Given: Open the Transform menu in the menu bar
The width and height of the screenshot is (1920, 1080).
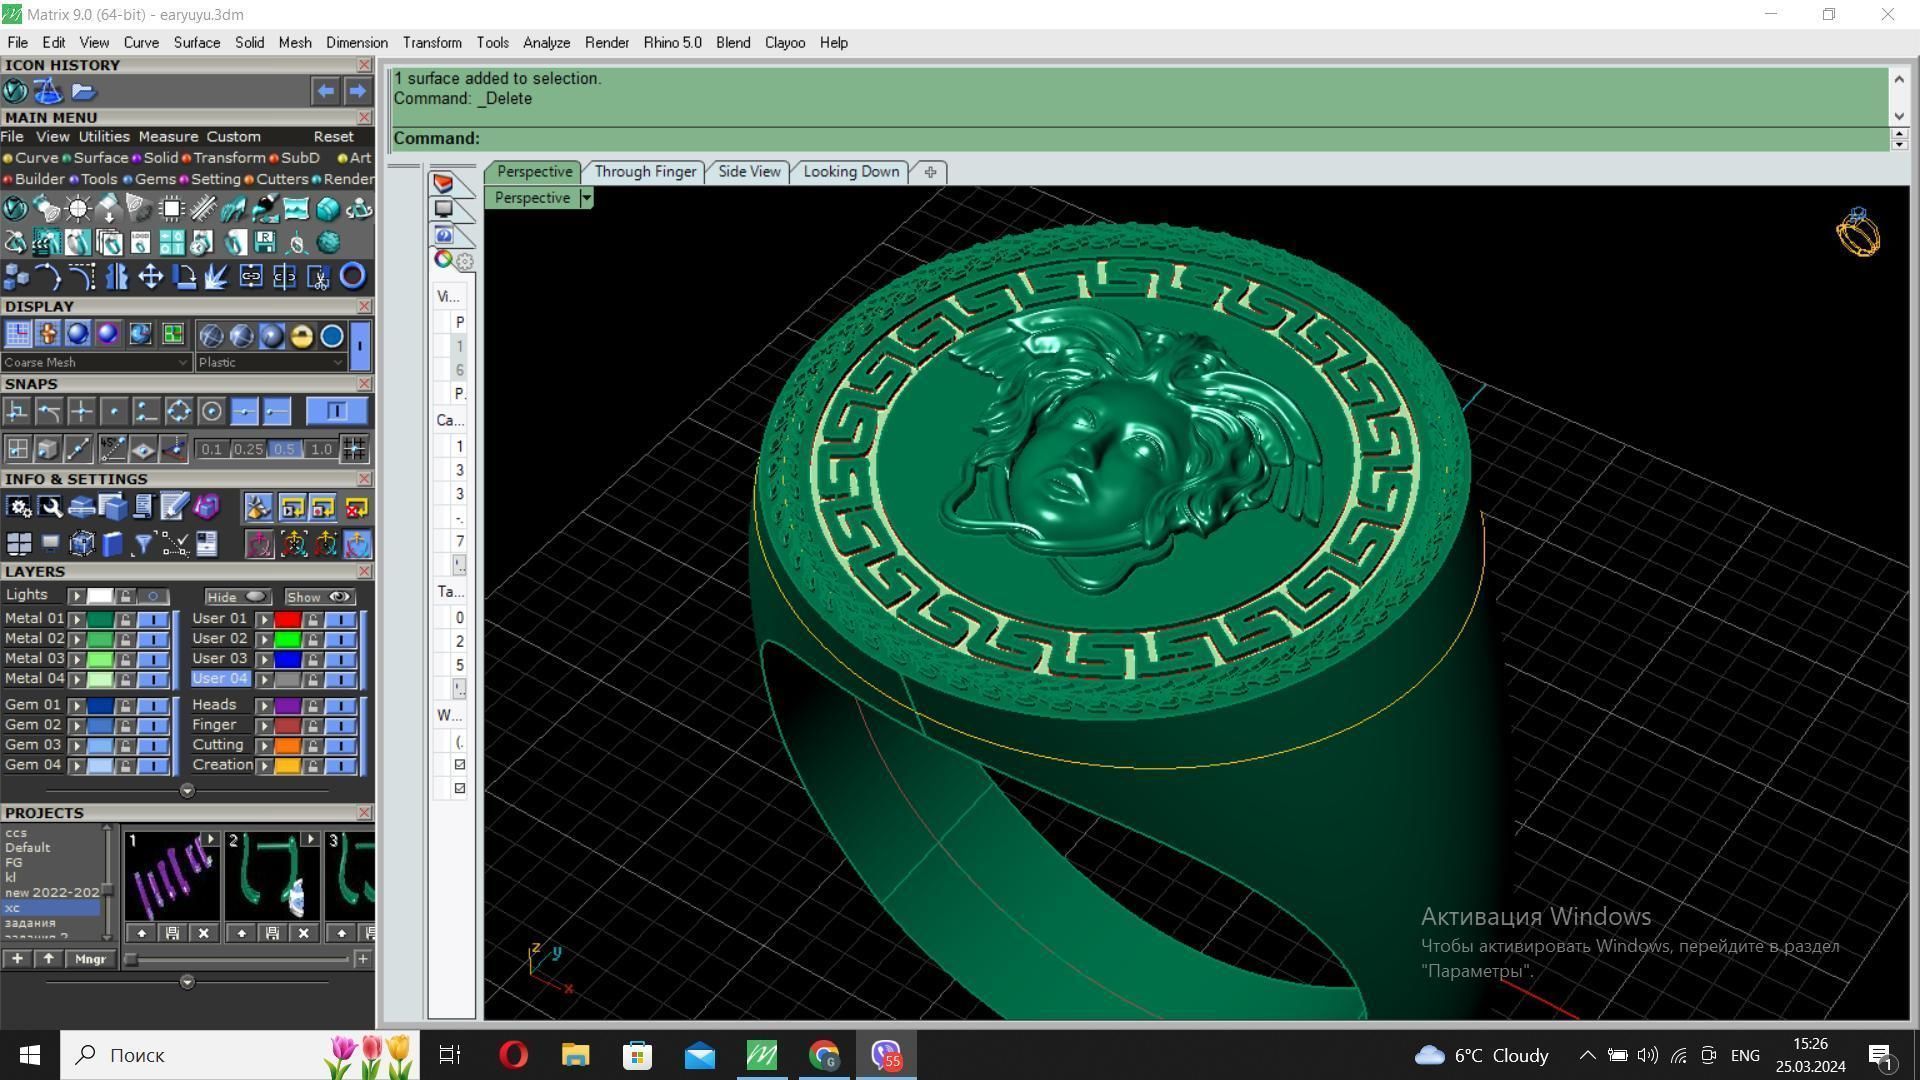Looking at the screenshot, I should pos(432,43).
